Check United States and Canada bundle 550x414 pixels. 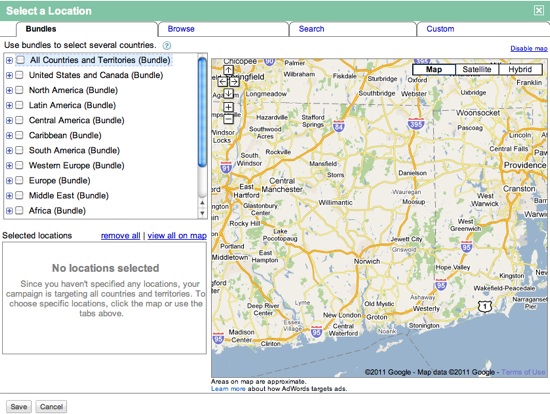19,75
